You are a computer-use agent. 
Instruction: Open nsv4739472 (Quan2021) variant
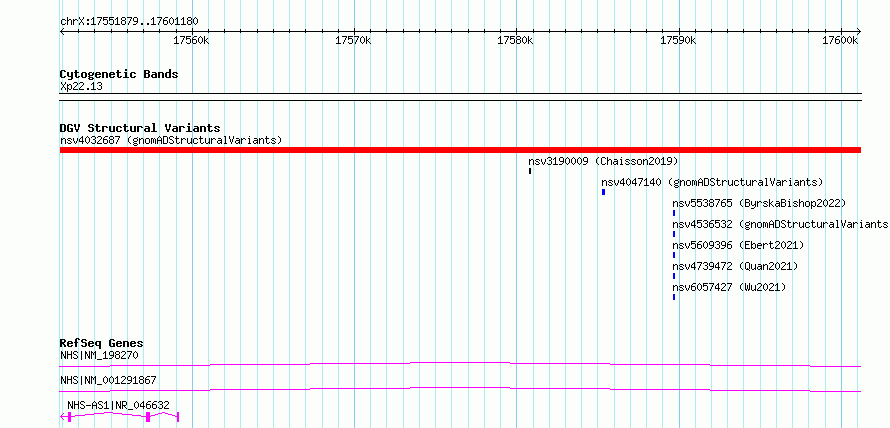(735, 266)
